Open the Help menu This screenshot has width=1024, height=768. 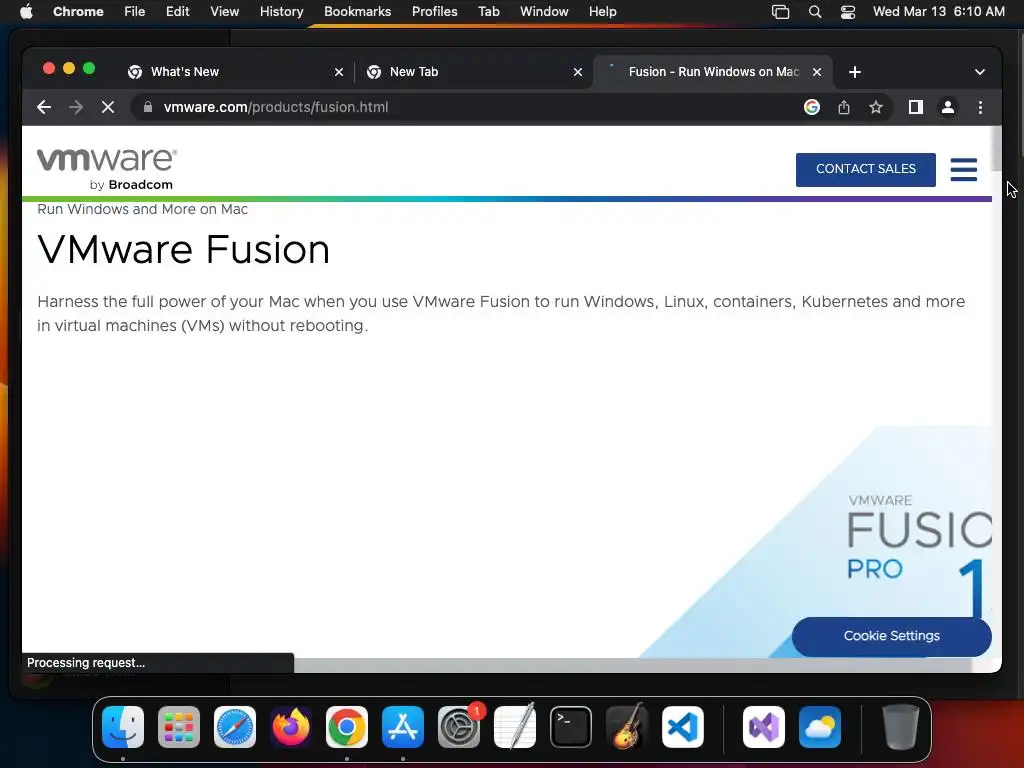pyautogui.click(x=602, y=11)
